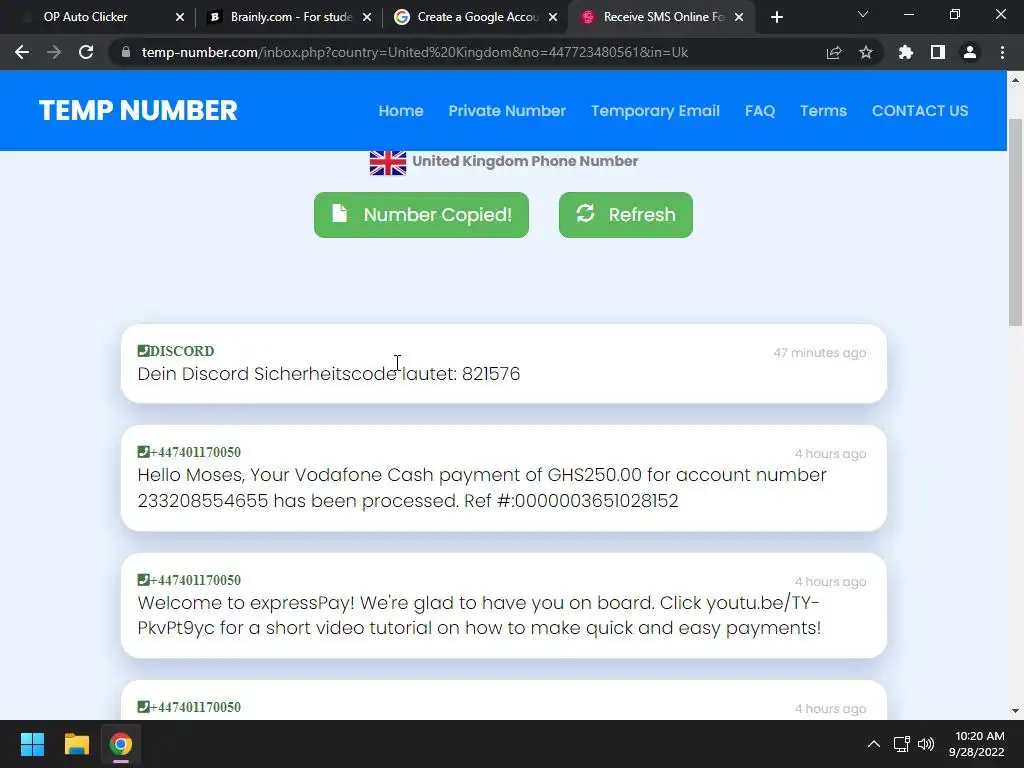1024x768 pixels.
Task: Click the browser forward arrow
Action: point(54,52)
